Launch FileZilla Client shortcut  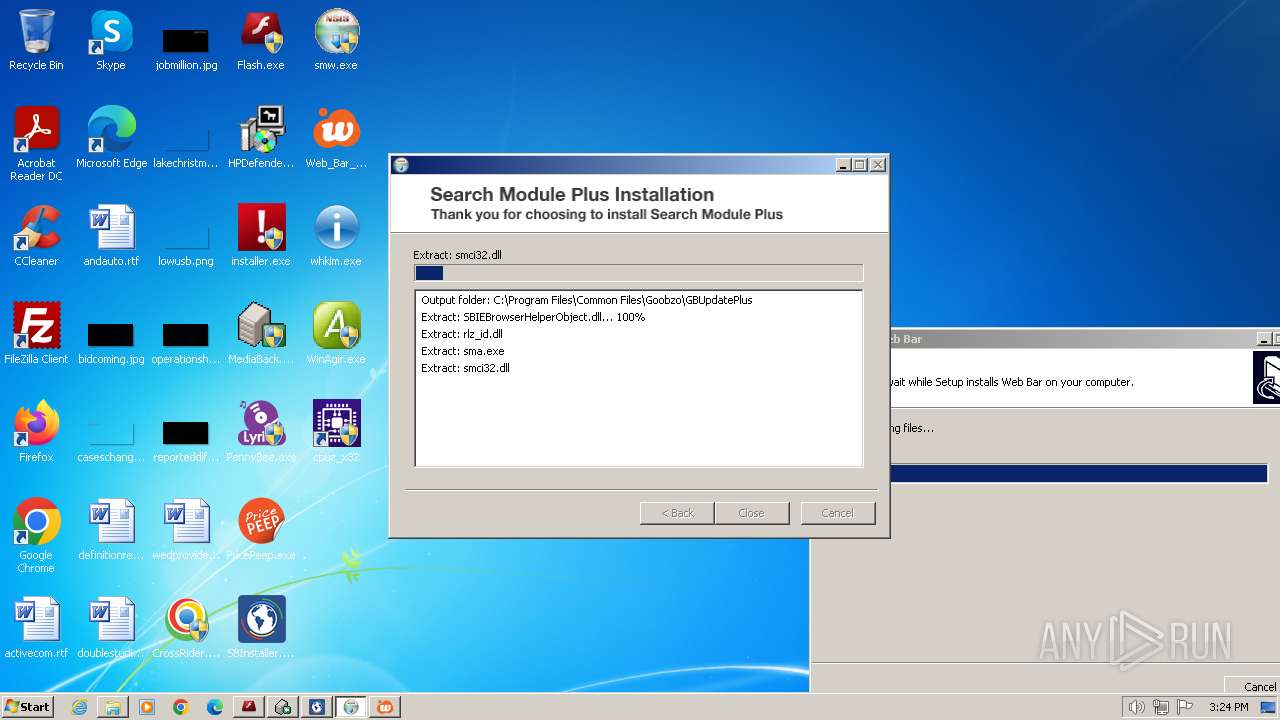click(x=36, y=334)
